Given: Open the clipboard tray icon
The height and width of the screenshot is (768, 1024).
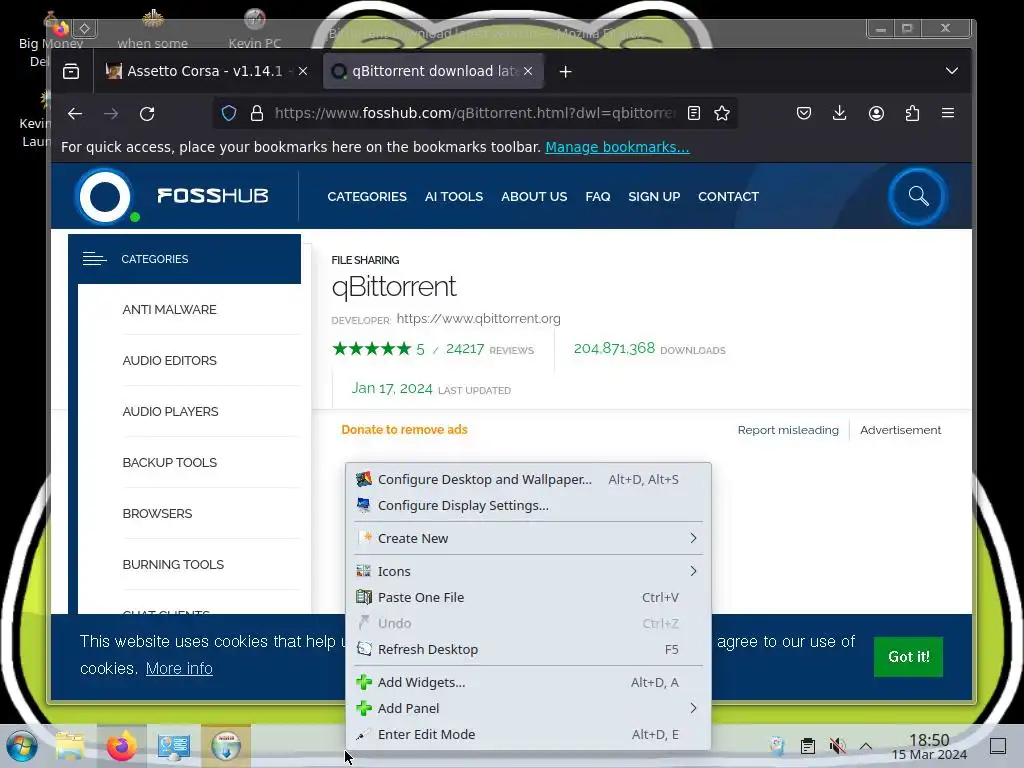Looking at the screenshot, I should click(x=808, y=746).
